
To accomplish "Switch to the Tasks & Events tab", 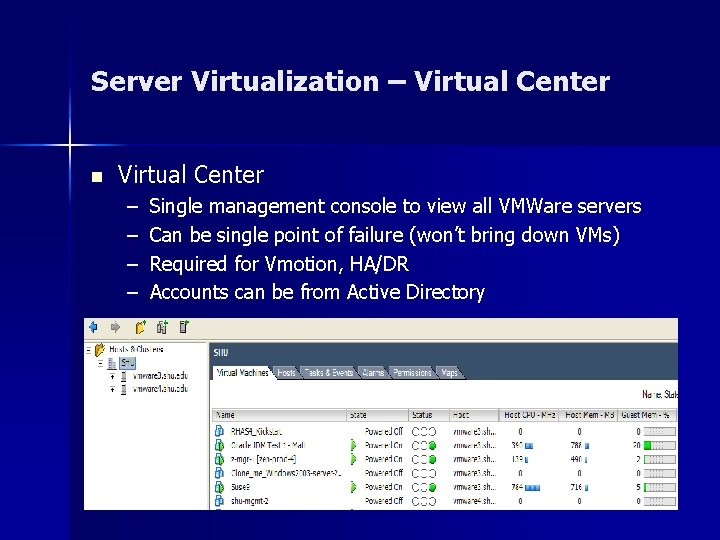I will [x=329, y=372].
